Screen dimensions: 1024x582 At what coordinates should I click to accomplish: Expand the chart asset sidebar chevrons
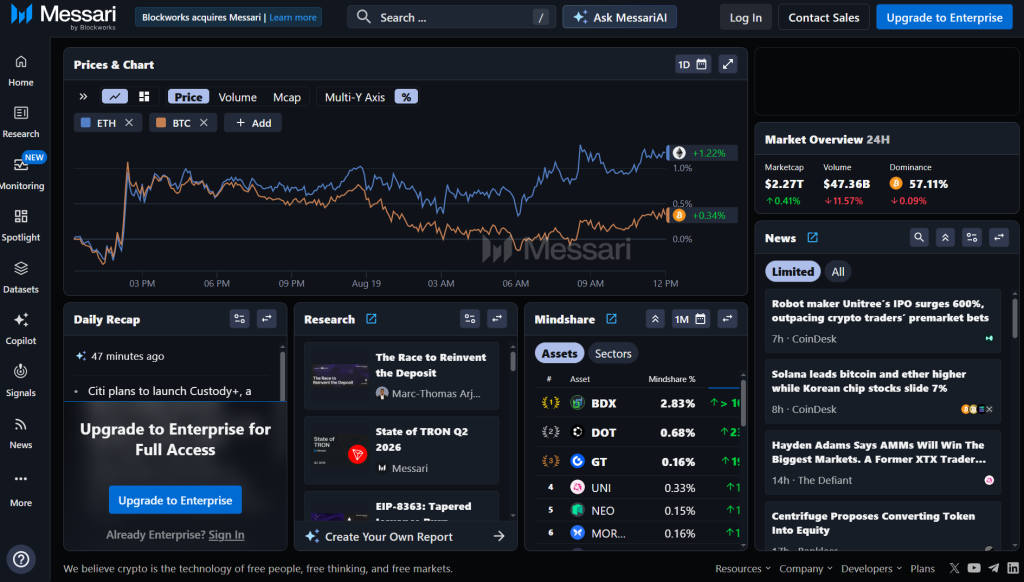(84, 97)
